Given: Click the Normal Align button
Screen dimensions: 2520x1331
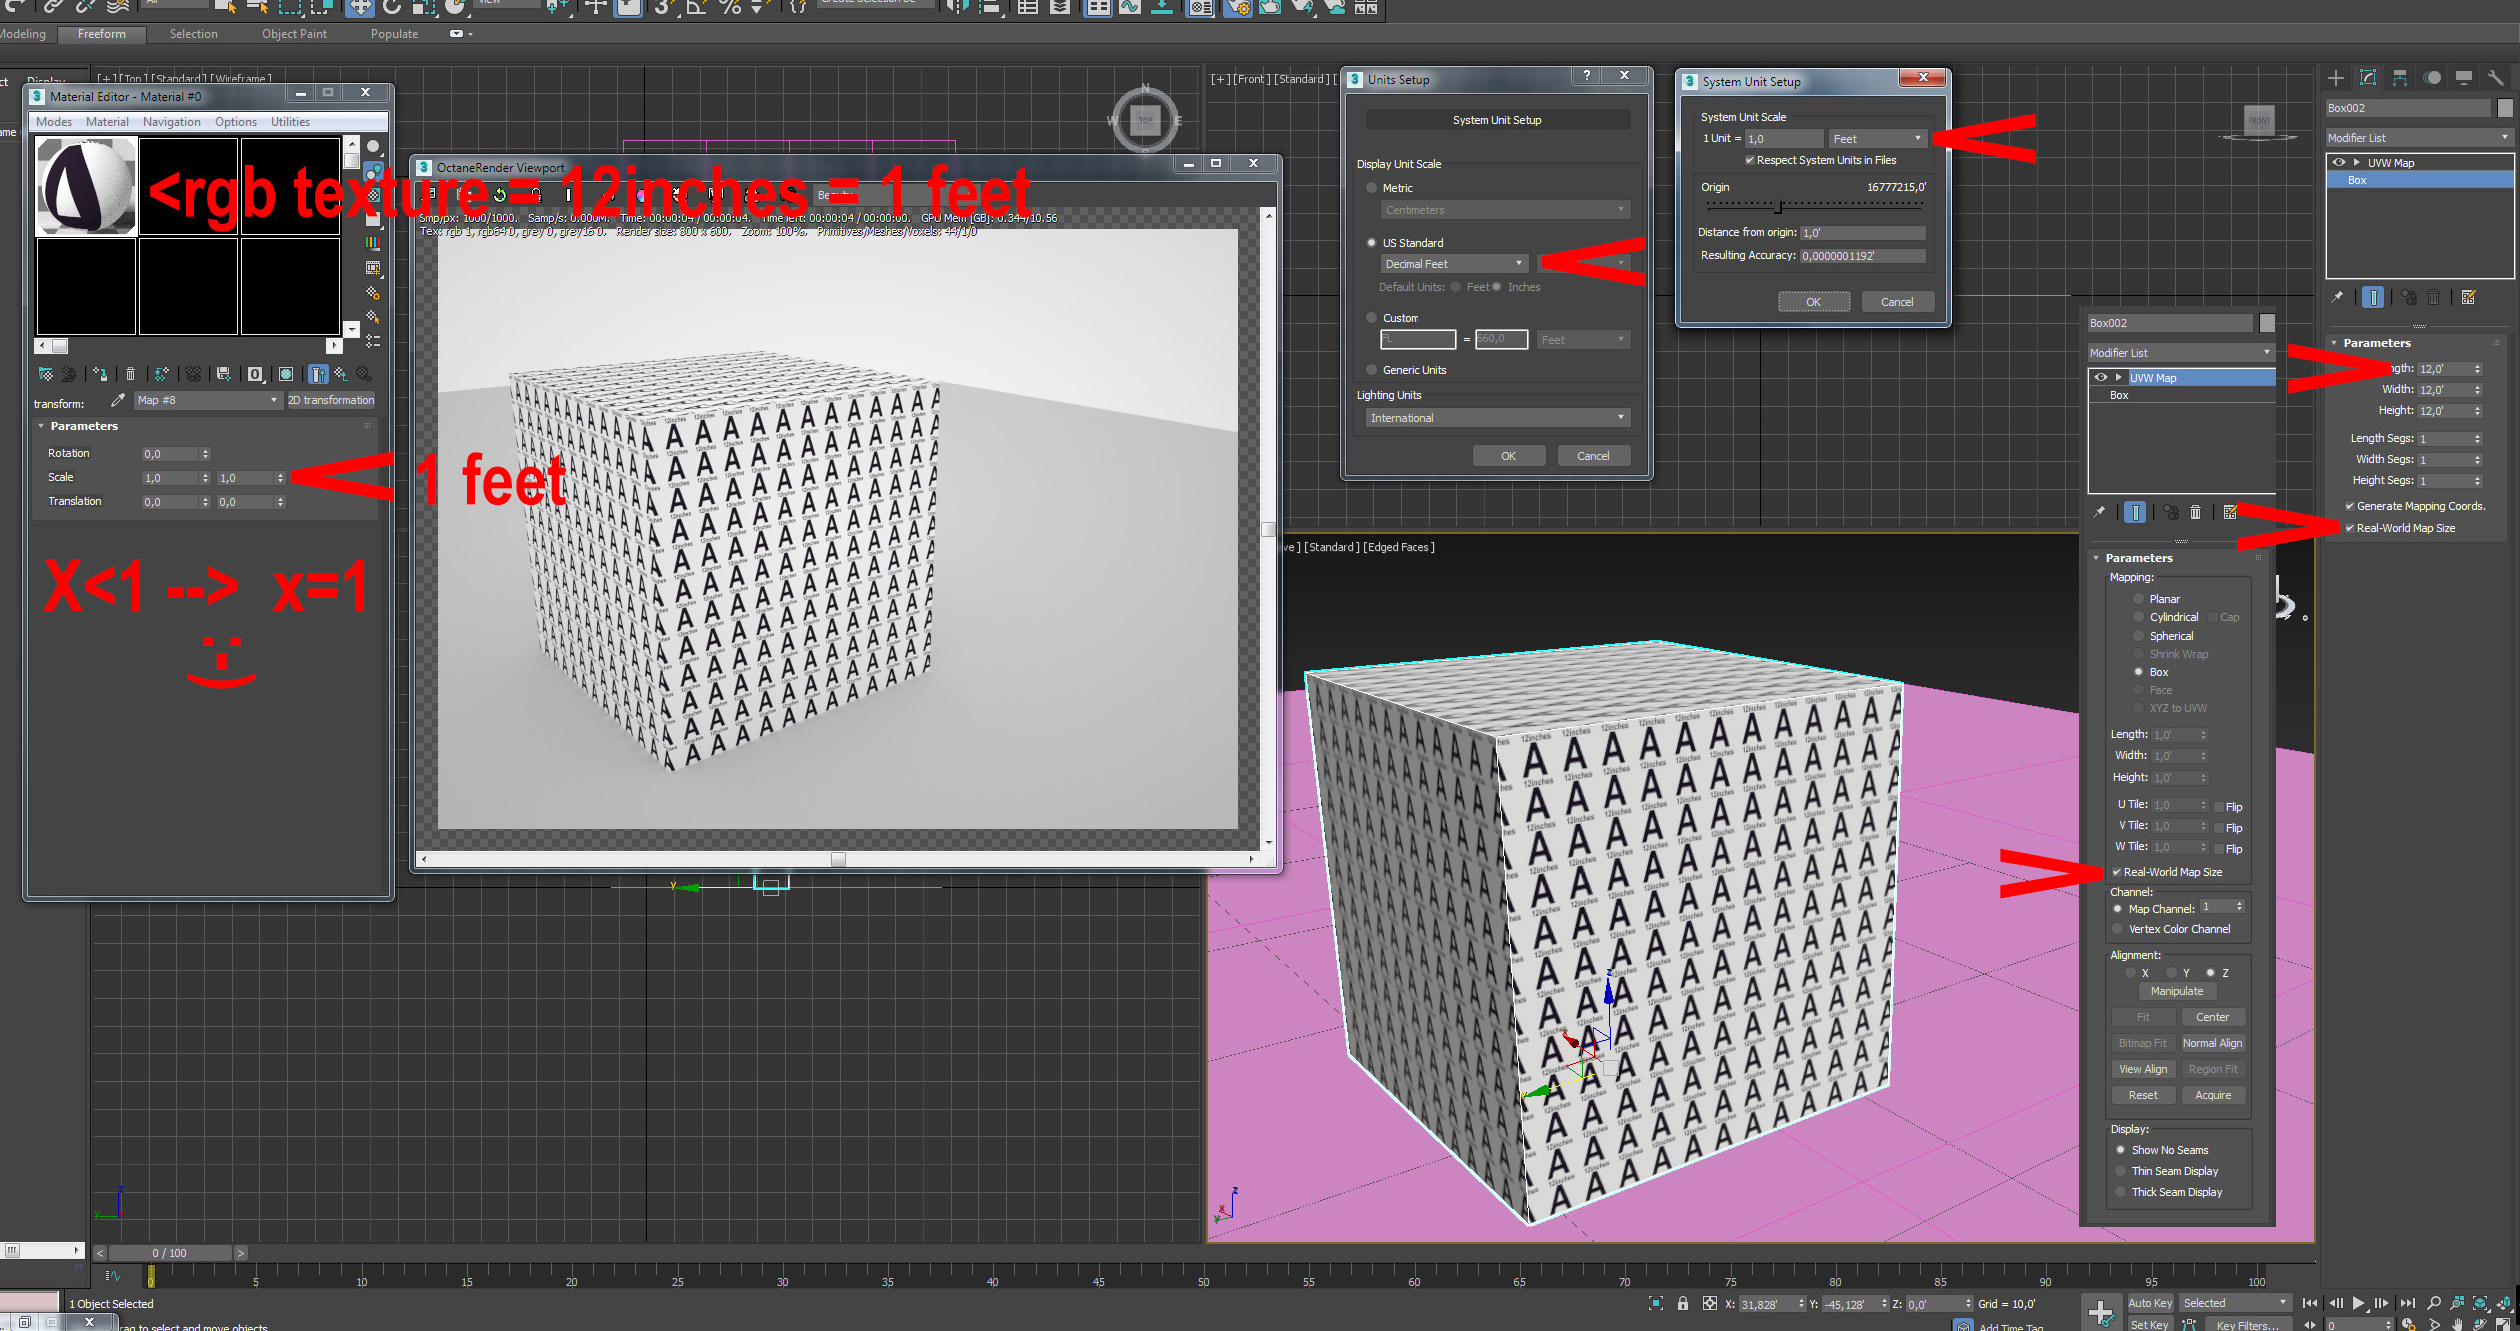Looking at the screenshot, I should [x=2212, y=1043].
